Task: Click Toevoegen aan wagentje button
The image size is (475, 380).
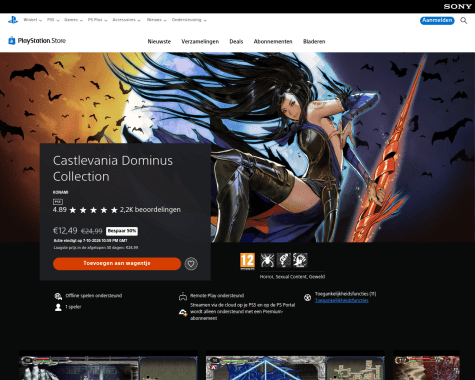Action: click(x=117, y=264)
